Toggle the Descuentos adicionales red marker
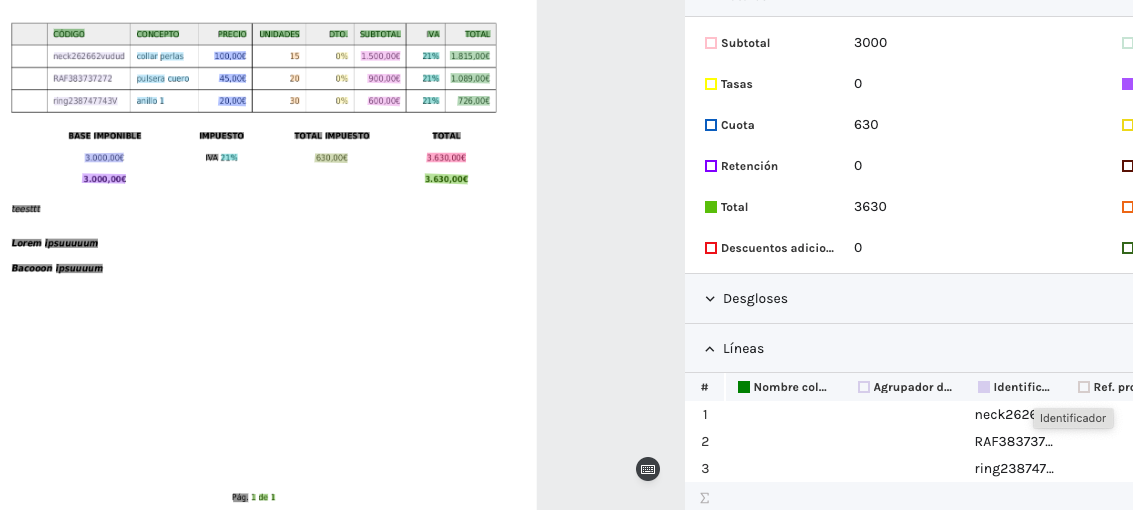 (x=711, y=248)
